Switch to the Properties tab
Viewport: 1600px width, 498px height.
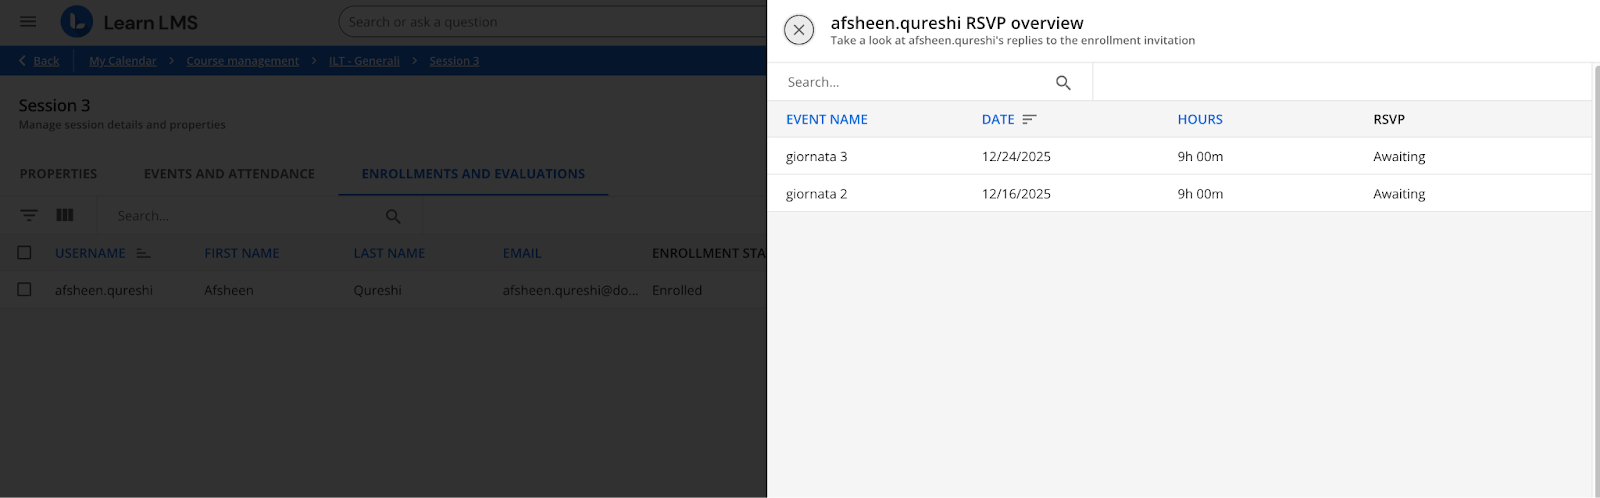point(58,174)
